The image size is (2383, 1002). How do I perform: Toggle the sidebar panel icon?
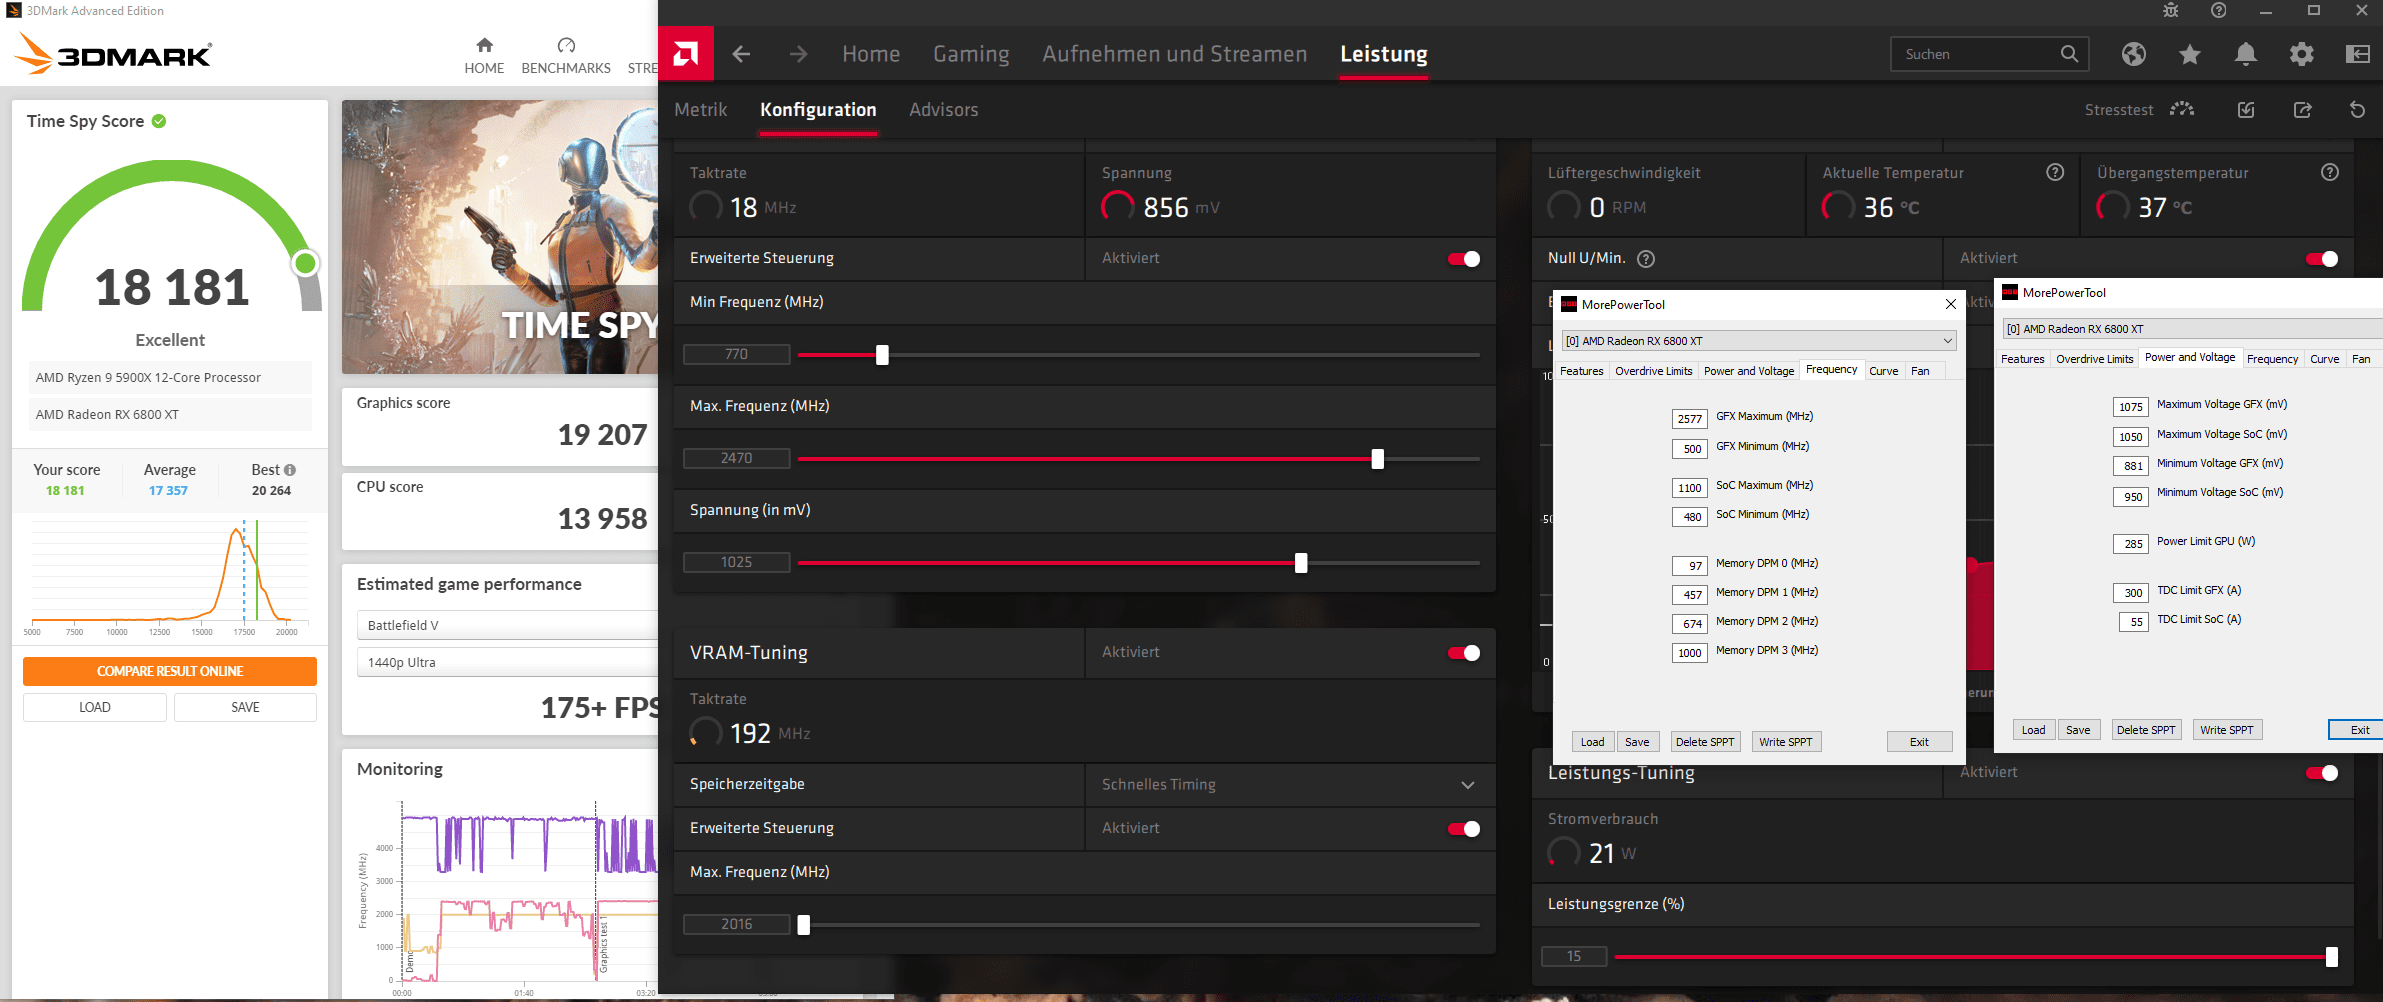point(2358,54)
